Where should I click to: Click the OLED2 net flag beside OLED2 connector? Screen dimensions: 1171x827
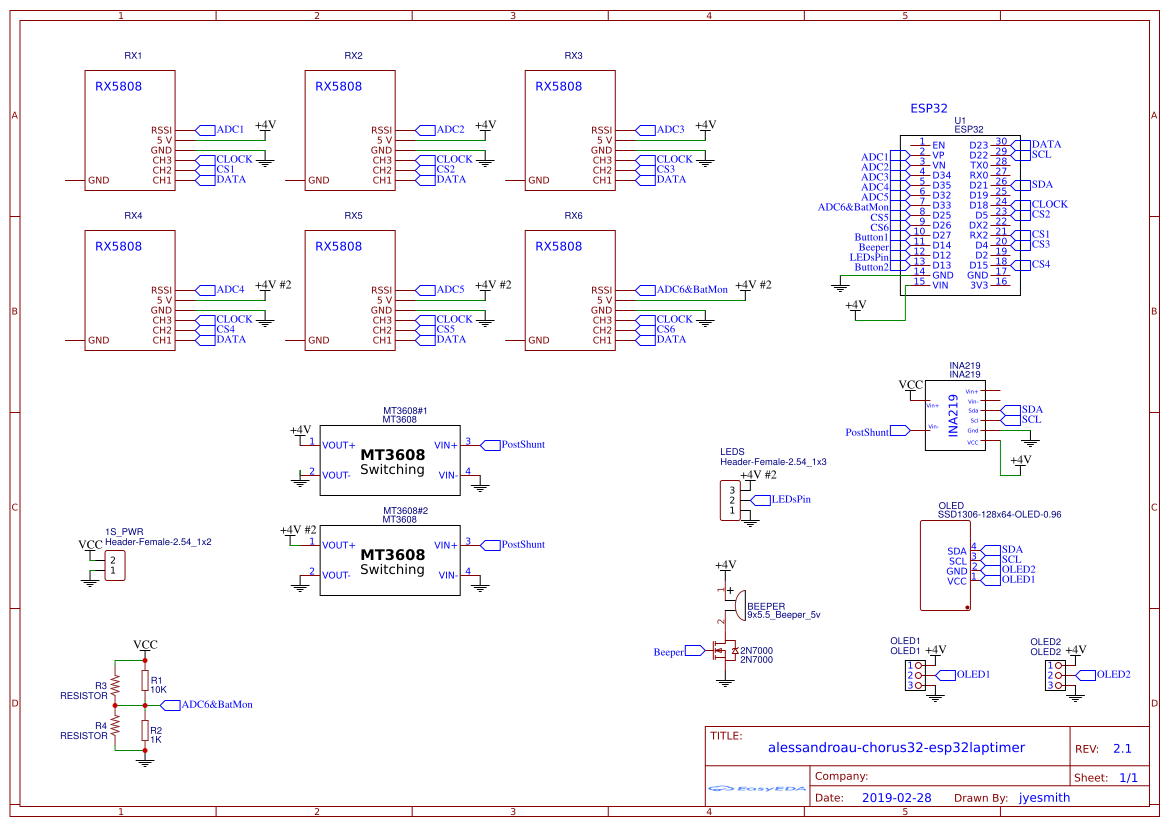click(1104, 675)
